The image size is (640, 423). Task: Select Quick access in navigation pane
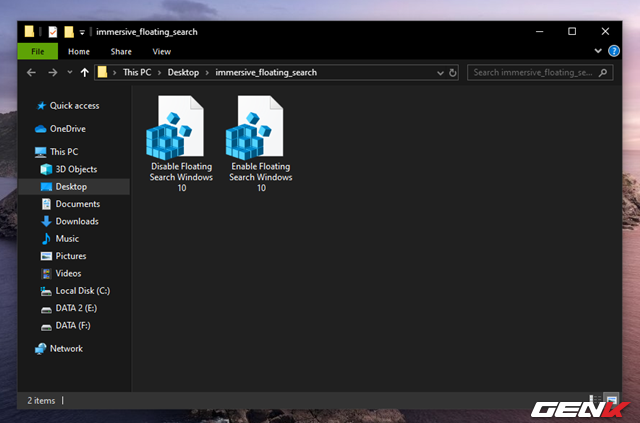[68, 106]
